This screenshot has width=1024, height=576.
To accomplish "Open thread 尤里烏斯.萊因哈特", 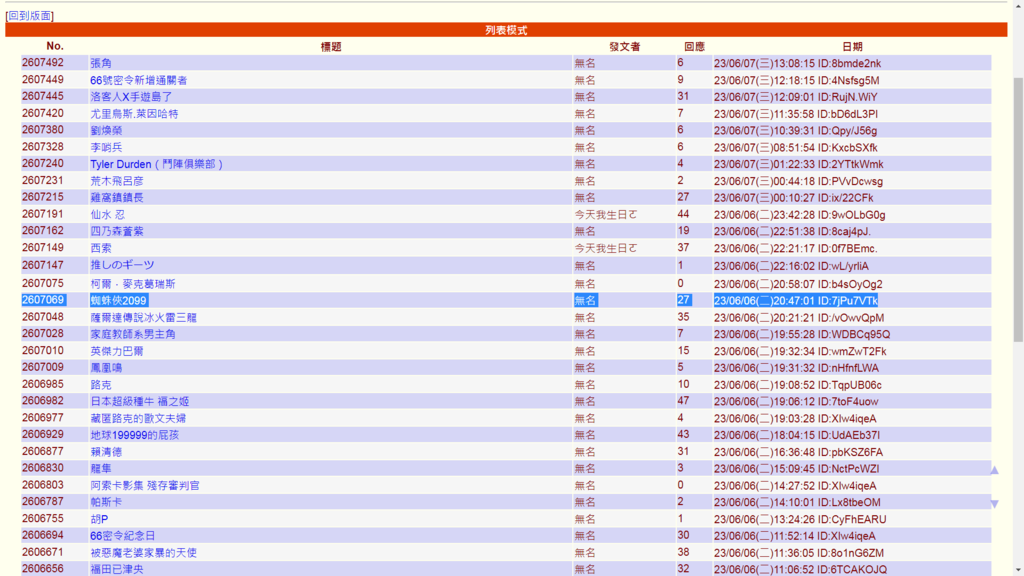I will point(134,114).
